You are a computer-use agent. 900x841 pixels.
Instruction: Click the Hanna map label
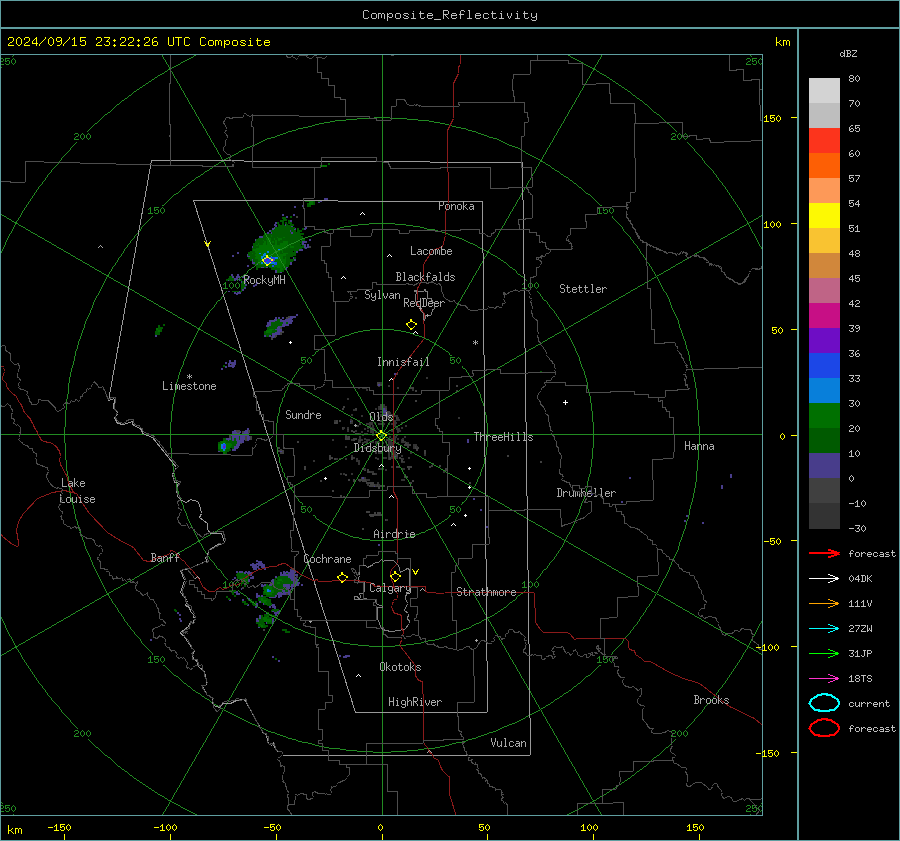(x=699, y=446)
